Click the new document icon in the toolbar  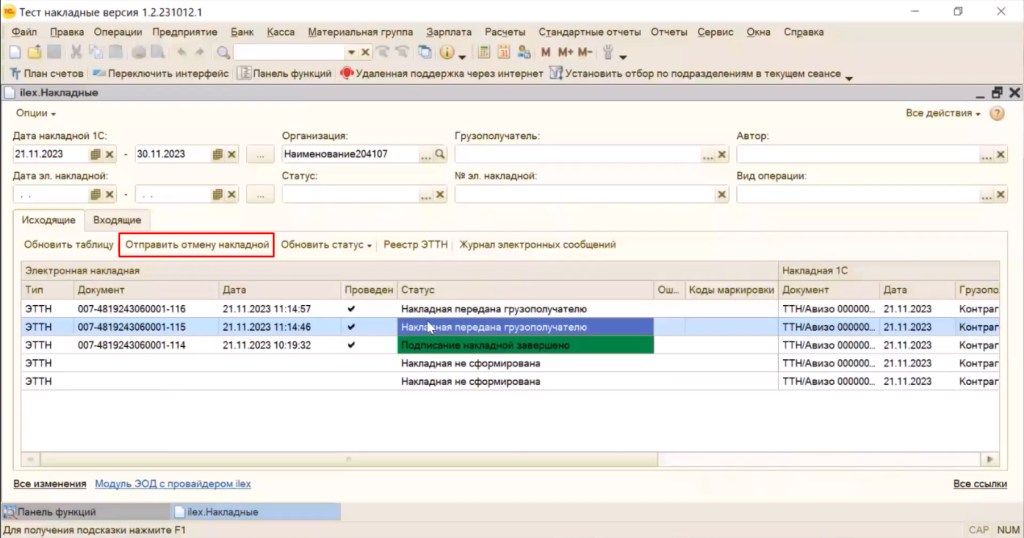pos(15,52)
